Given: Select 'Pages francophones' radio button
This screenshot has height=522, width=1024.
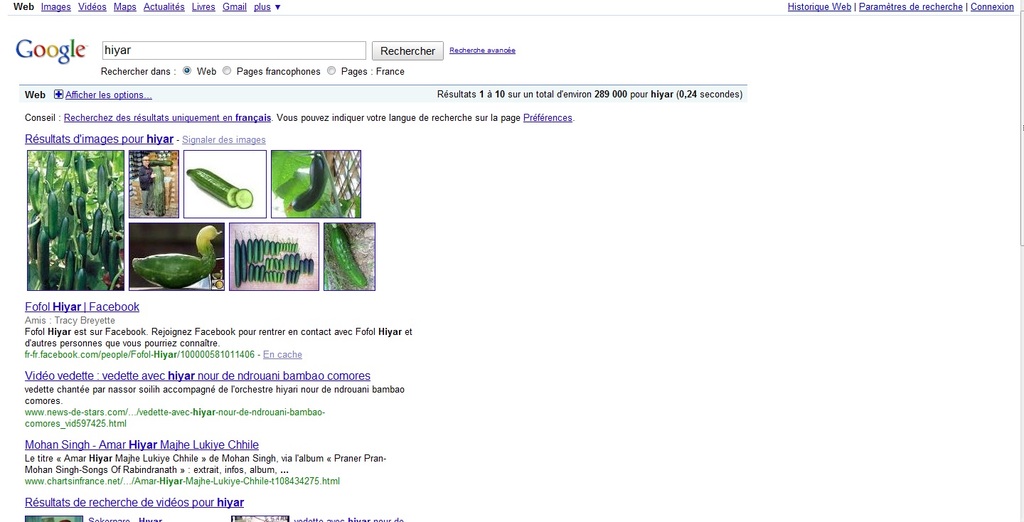Looking at the screenshot, I should pos(227,71).
